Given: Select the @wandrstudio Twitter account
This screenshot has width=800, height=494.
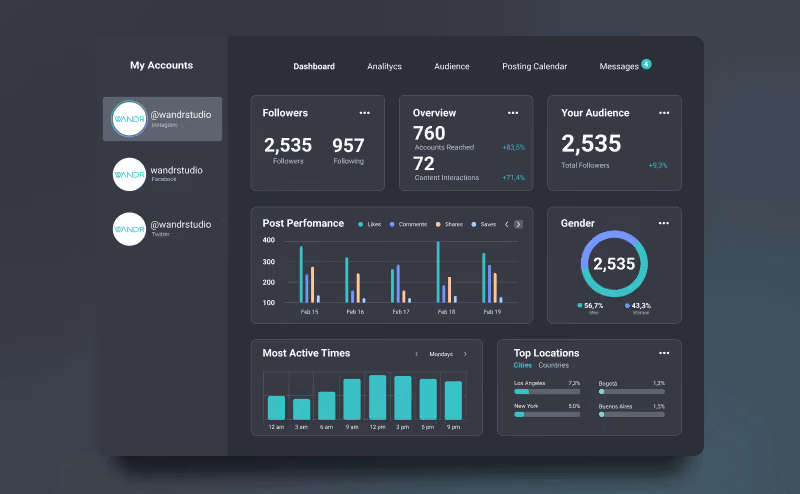Looking at the screenshot, I should (162, 229).
